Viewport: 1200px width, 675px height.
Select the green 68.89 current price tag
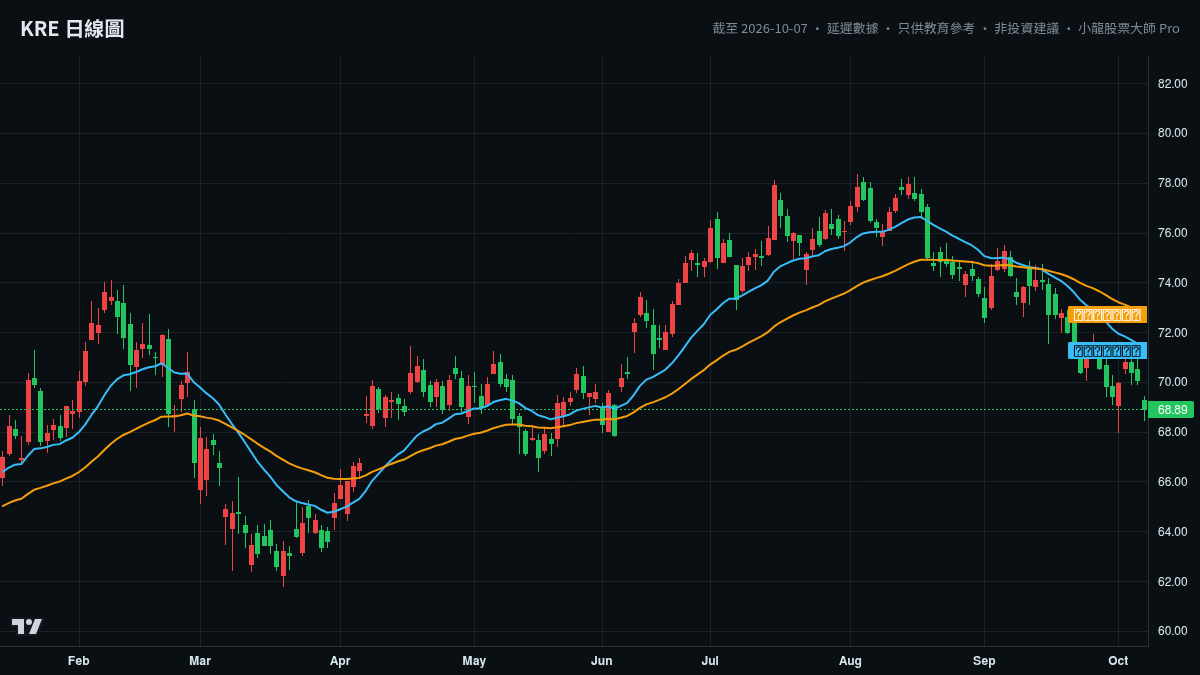pyautogui.click(x=1171, y=410)
